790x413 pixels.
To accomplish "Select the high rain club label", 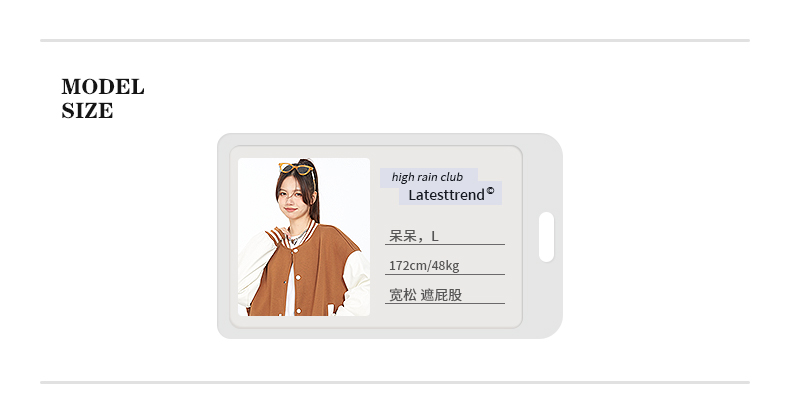I will point(427,177).
